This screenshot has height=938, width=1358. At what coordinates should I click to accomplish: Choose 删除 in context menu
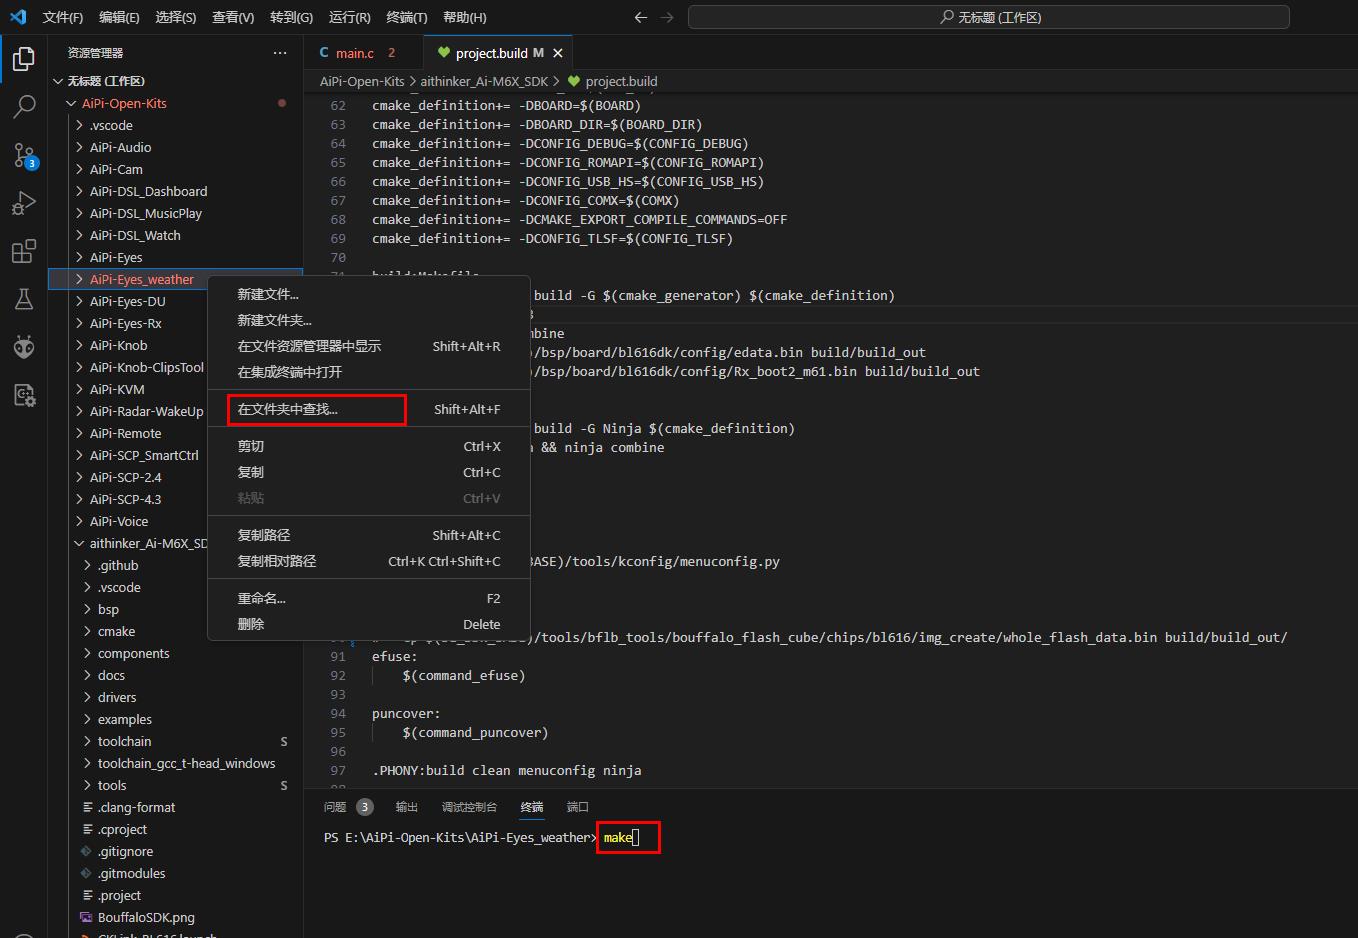[368, 624]
